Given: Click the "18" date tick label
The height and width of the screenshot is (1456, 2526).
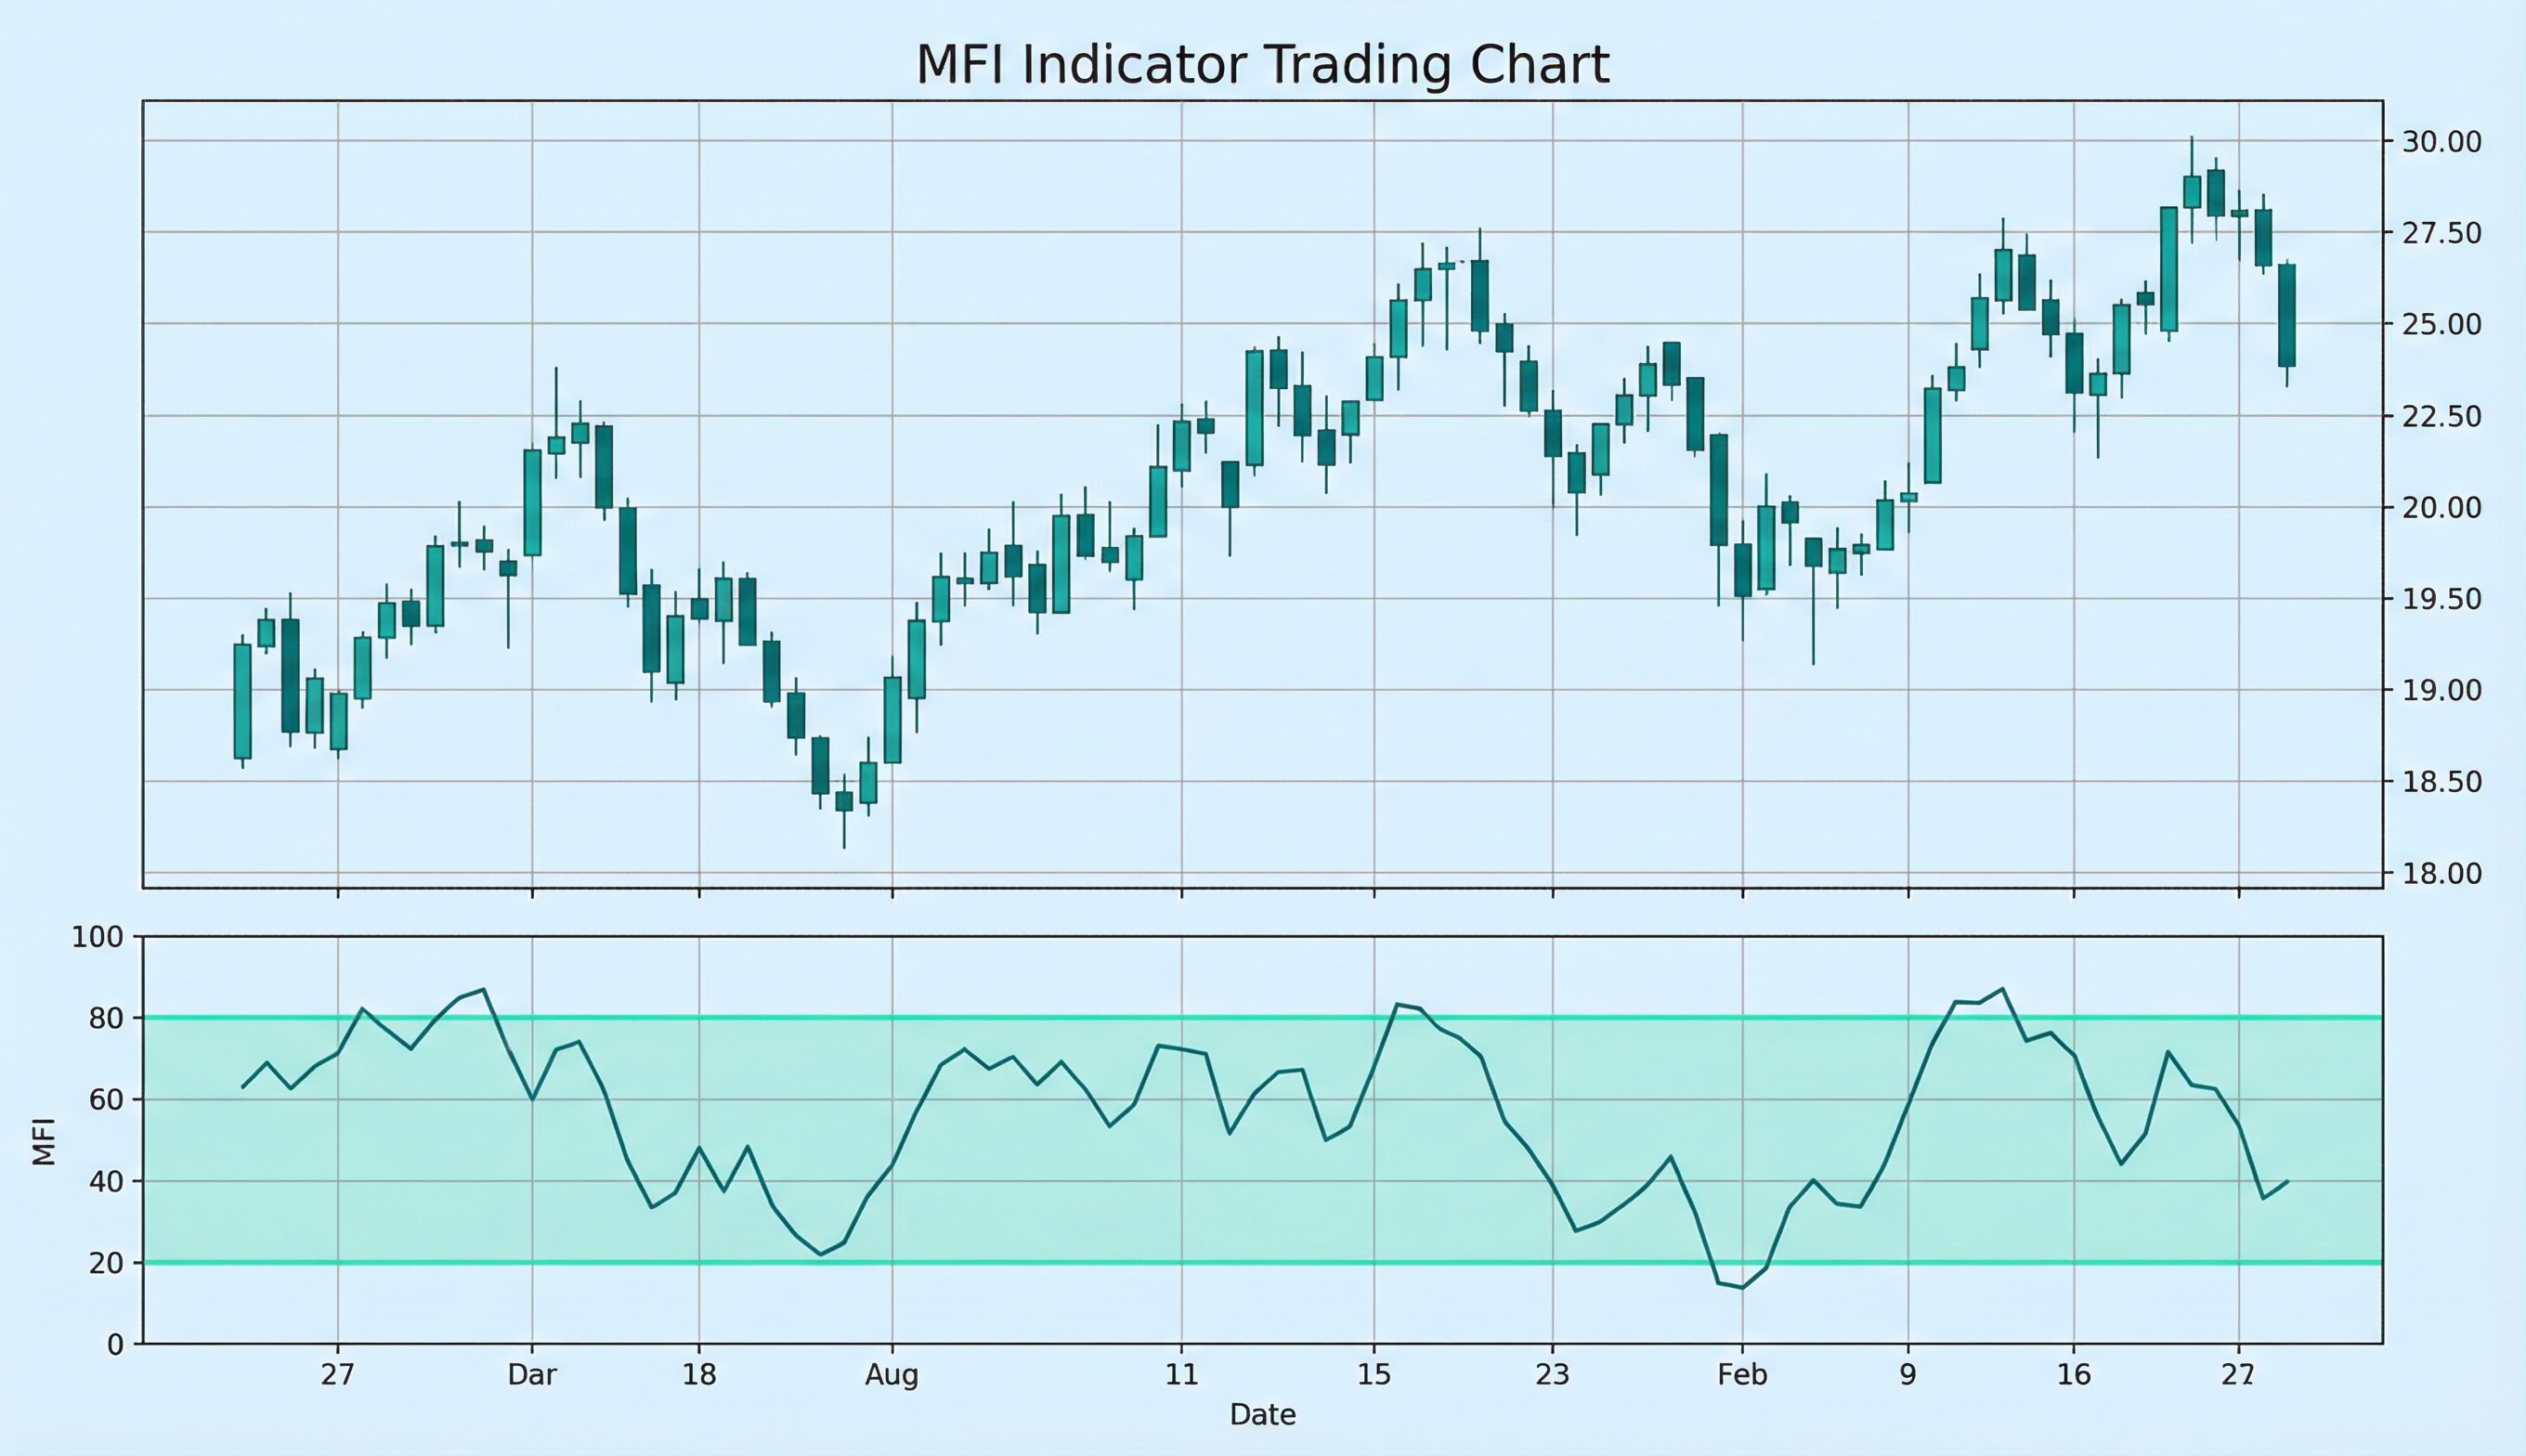Looking at the screenshot, I should [x=699, y=1375].
